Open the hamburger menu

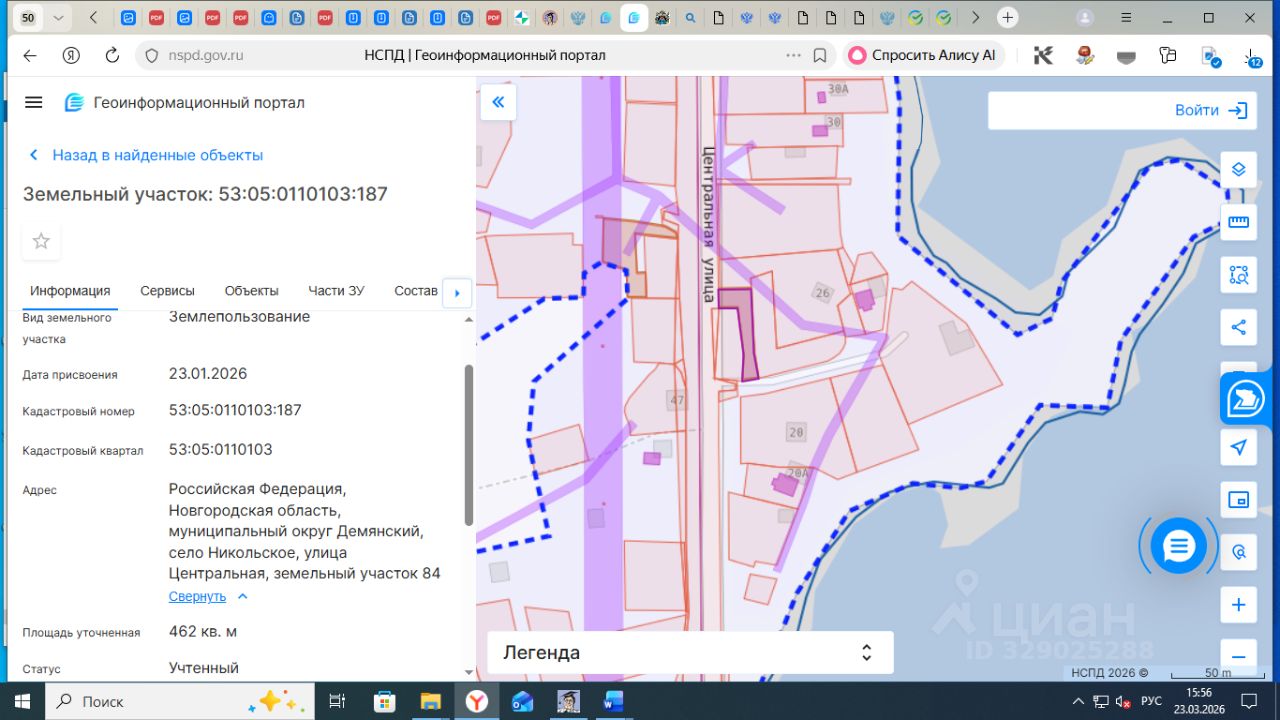34,103
